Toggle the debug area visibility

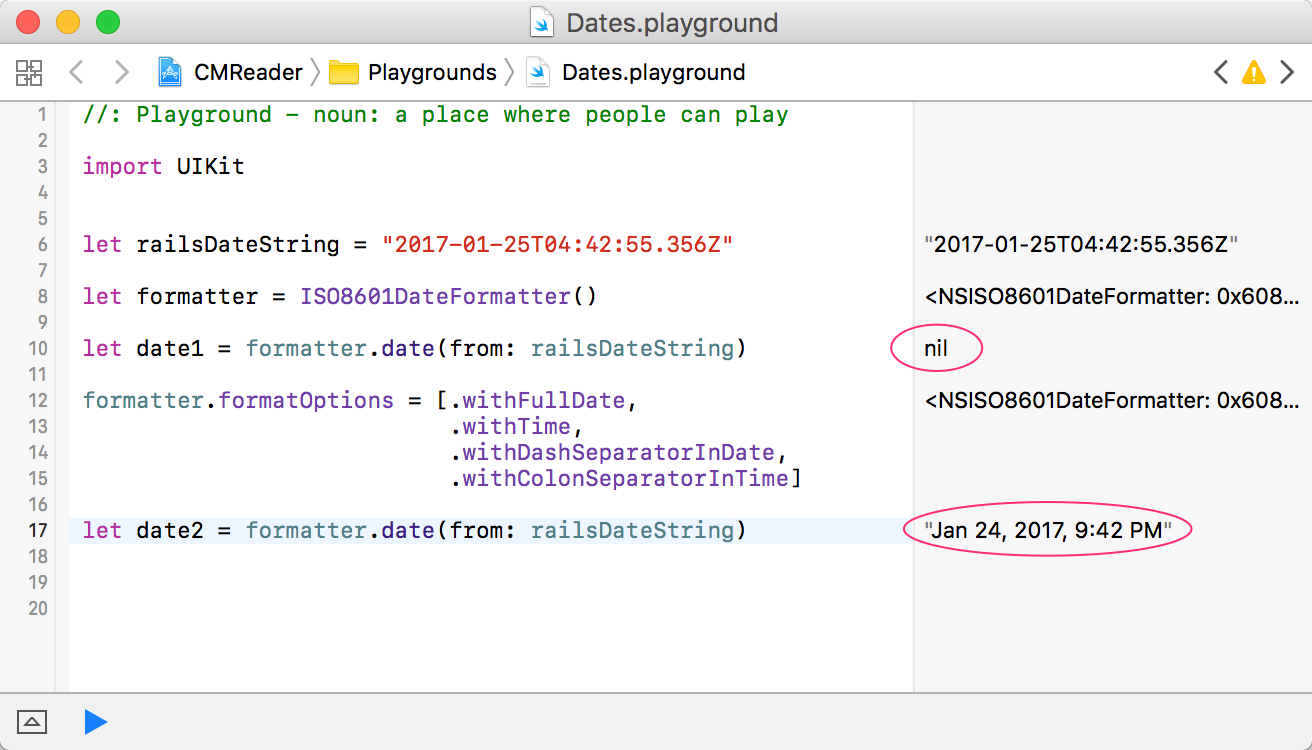click(31, 721)
